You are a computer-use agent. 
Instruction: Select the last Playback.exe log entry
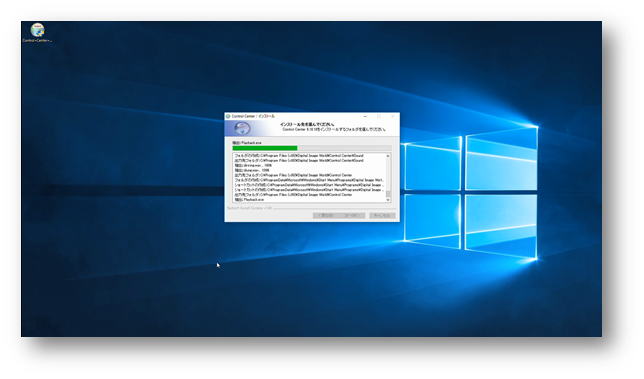pyautogui.click(x=249, y=200)
